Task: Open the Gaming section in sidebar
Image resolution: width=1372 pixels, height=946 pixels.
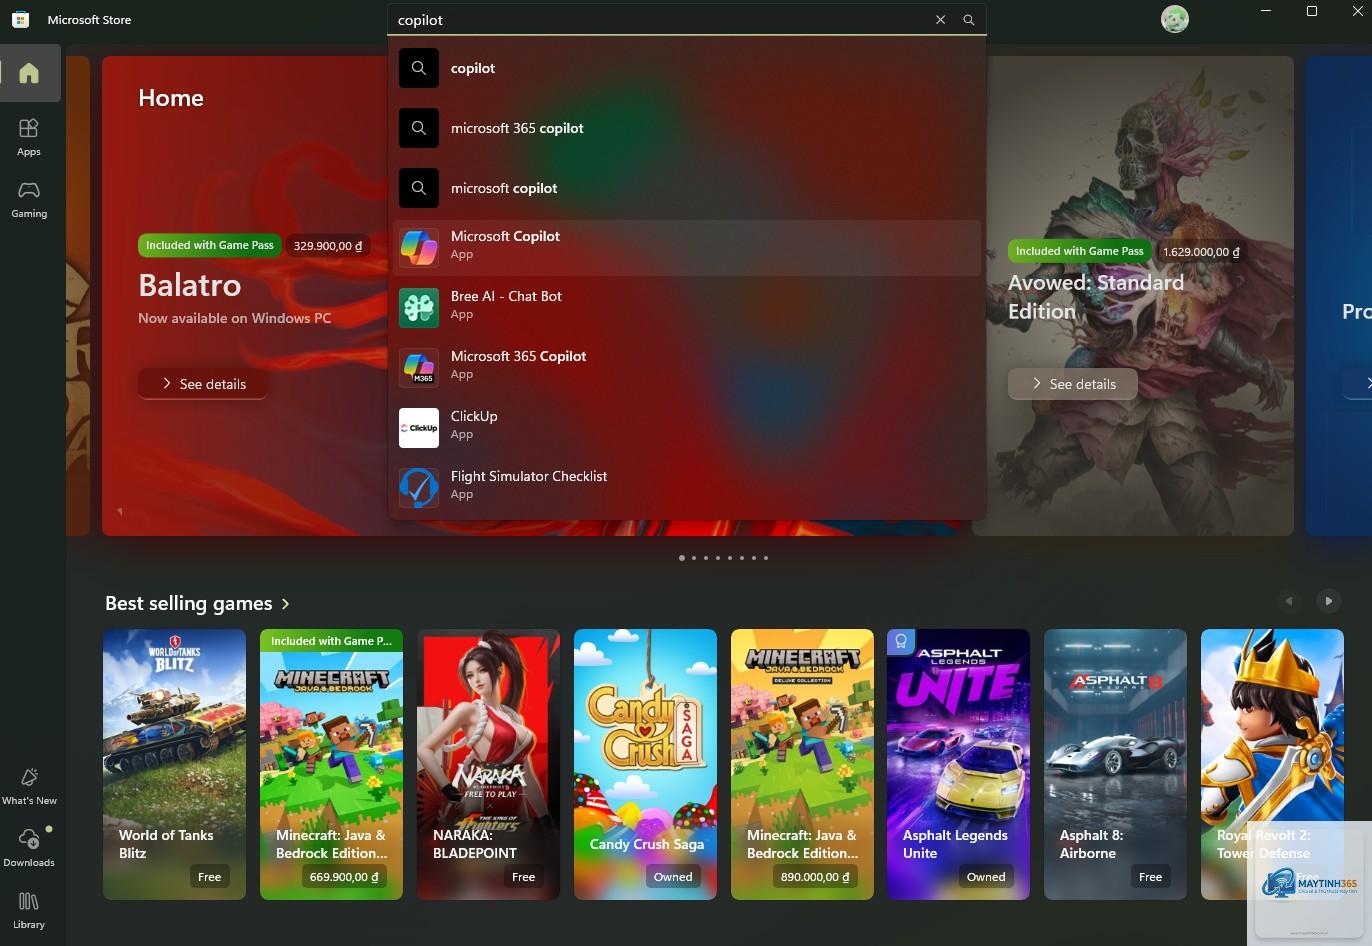Action: coord(29,199)
